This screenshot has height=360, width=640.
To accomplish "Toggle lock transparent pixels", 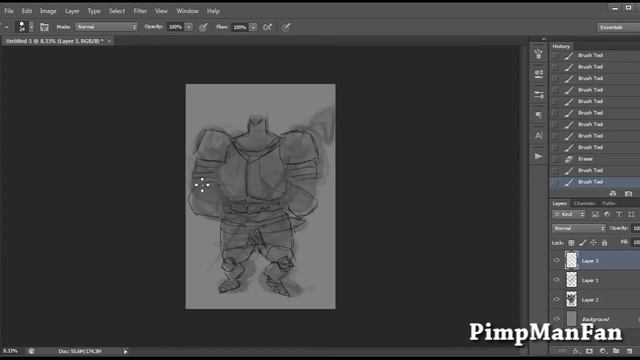I will (571, 243).
